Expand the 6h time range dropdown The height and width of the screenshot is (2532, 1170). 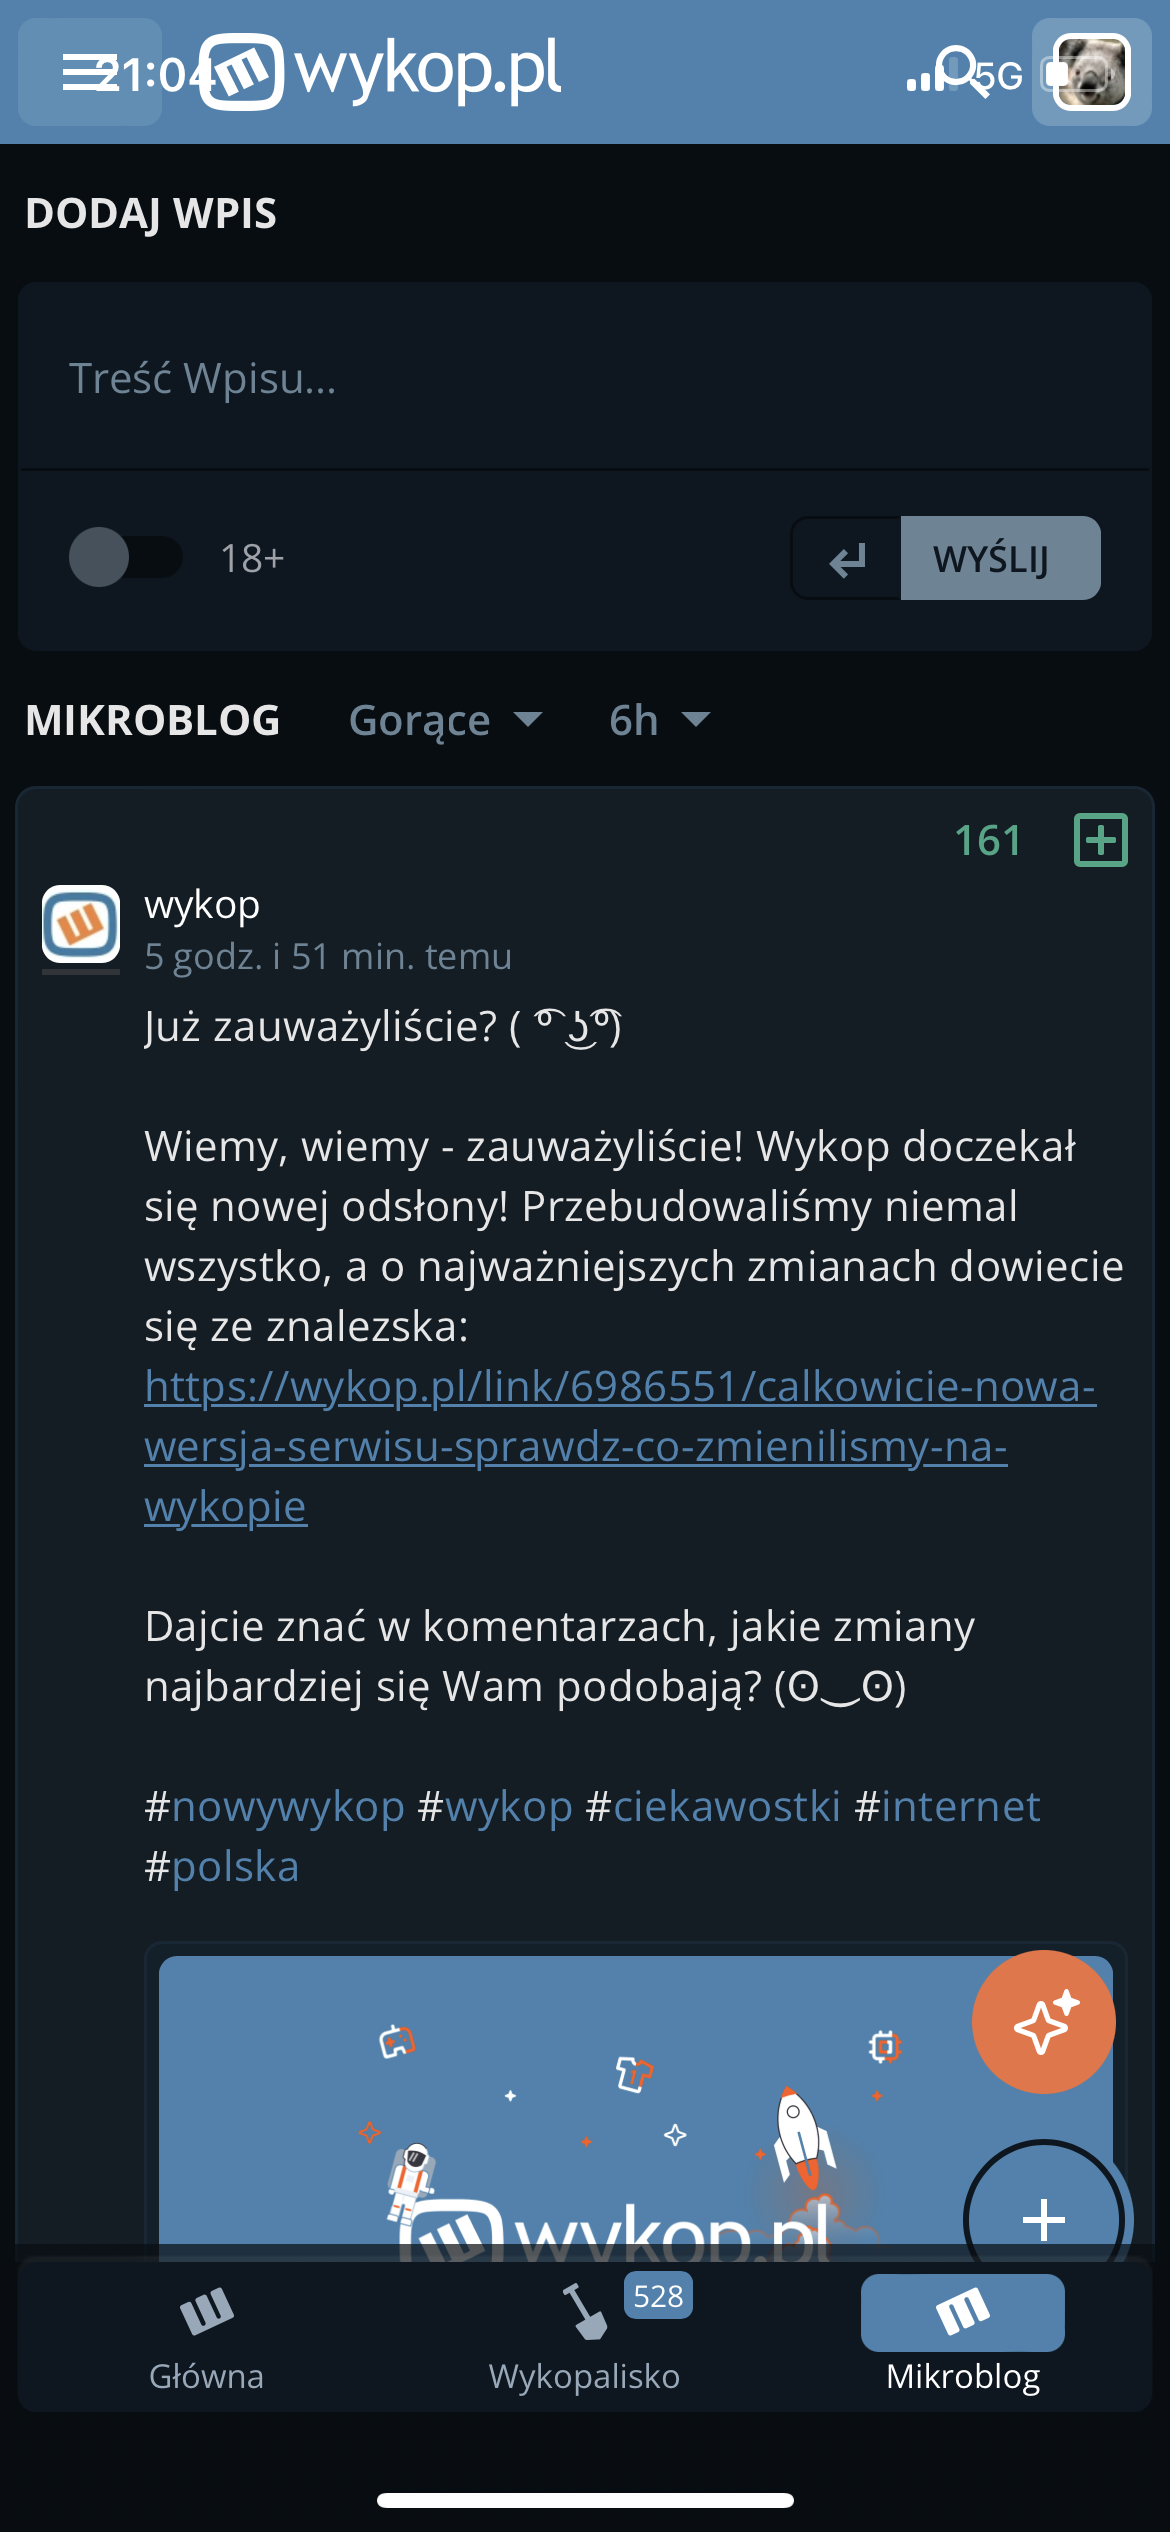[x=660, y=720]
